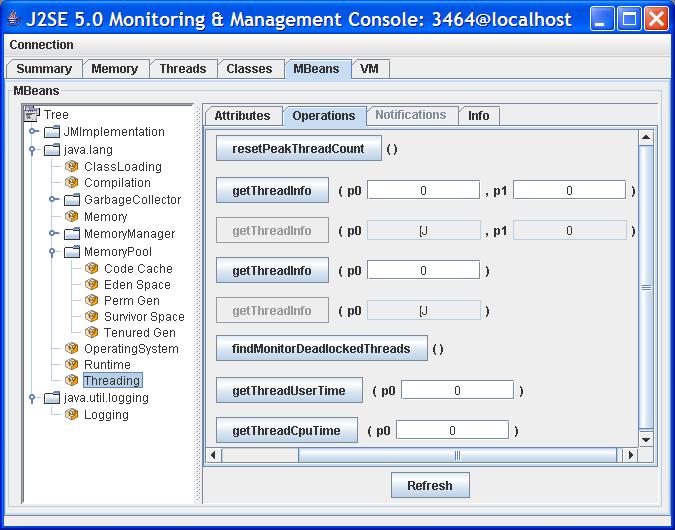Expand the MemoryManager tree node
675x530 pixels.
(53, 234)
